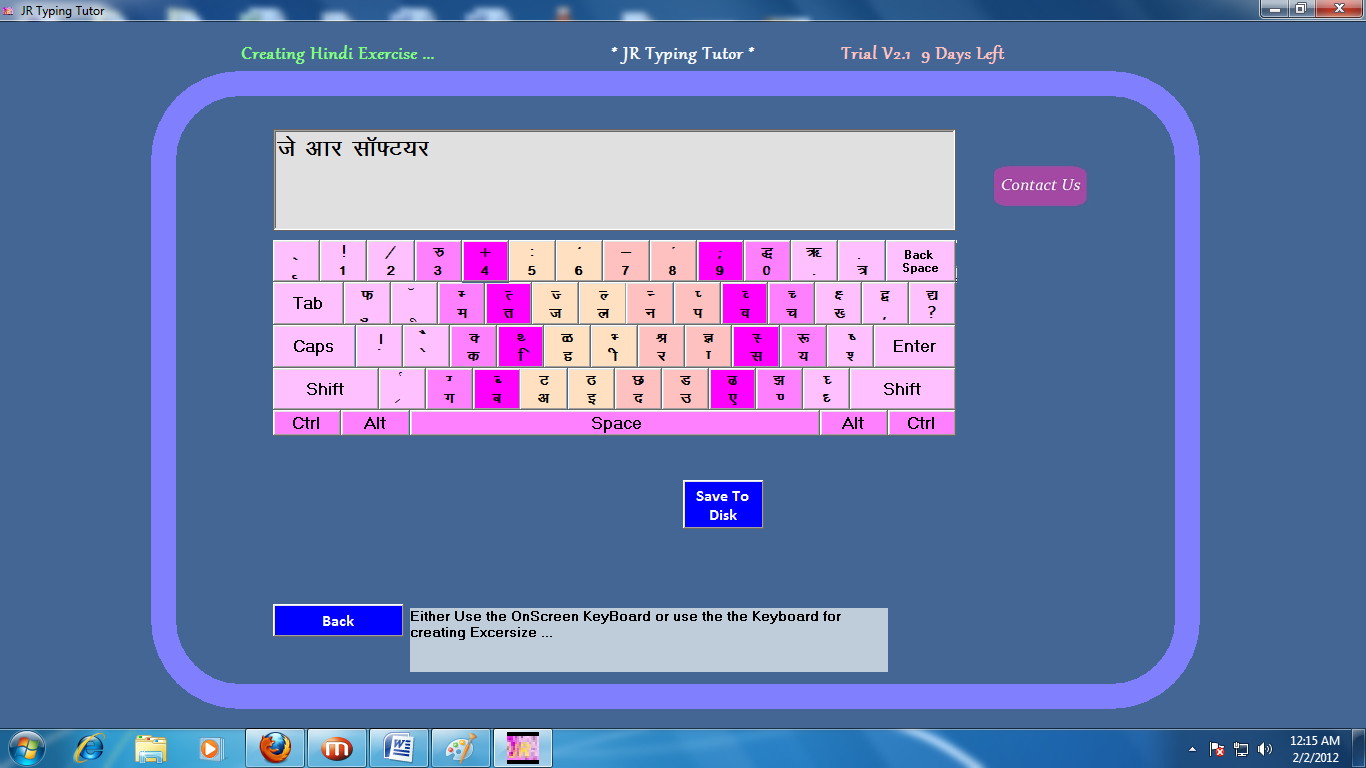Click the ल key
1366x768 pixels.
click(x=602, y=303)
